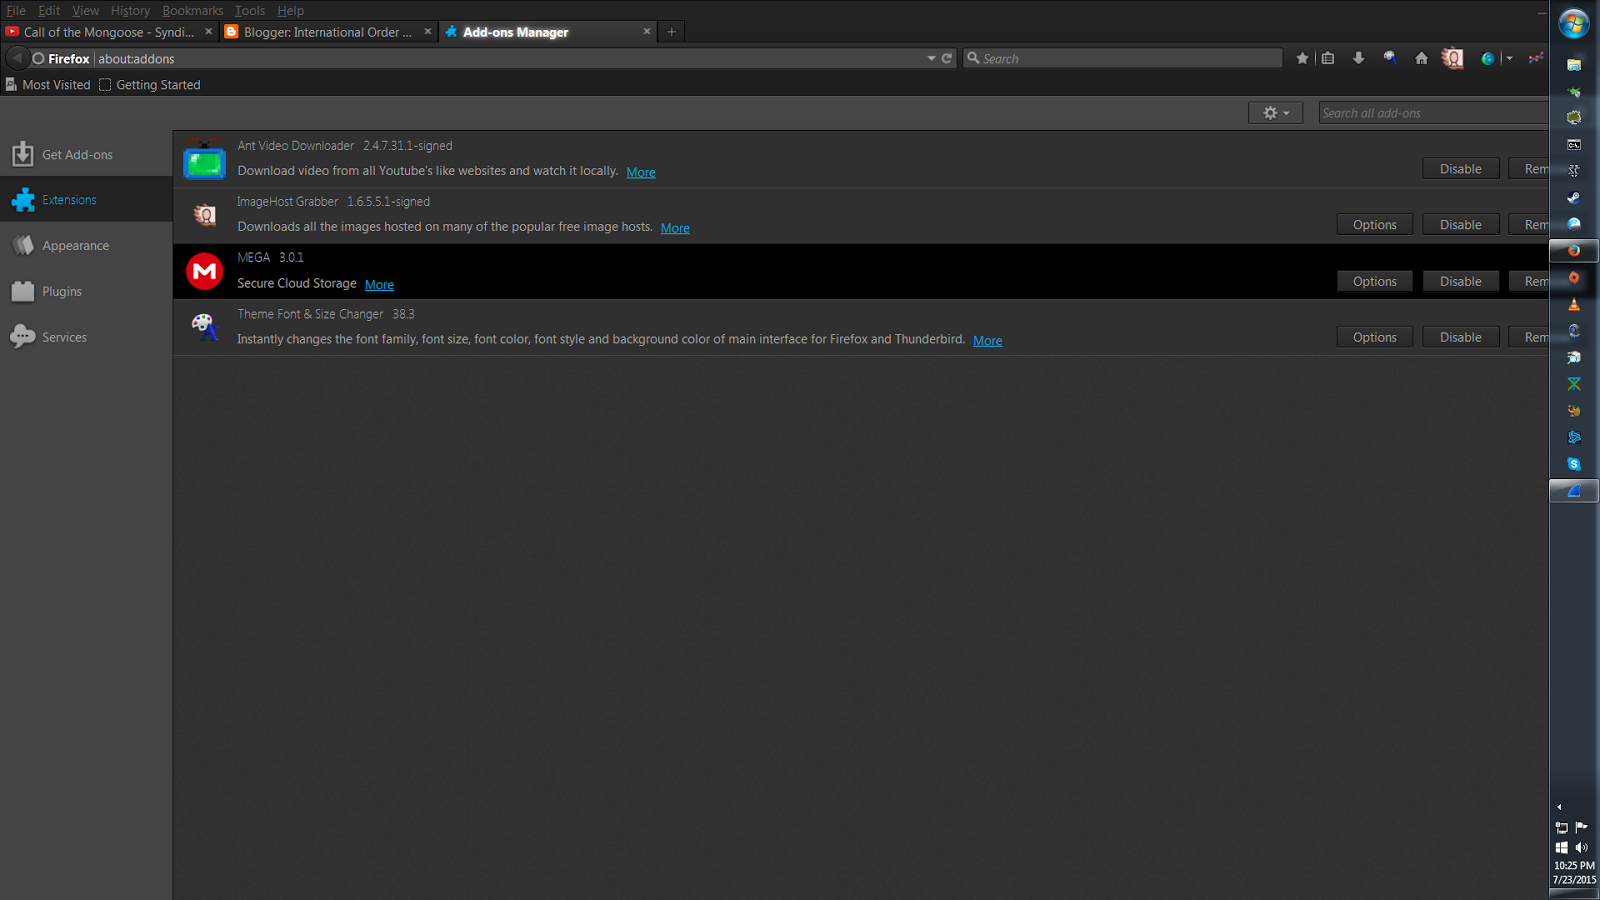Image resolution: width=1600 pixels, height=900 pixels.
Task: Open the add-ons tools gear menu
Action: 1275,113
